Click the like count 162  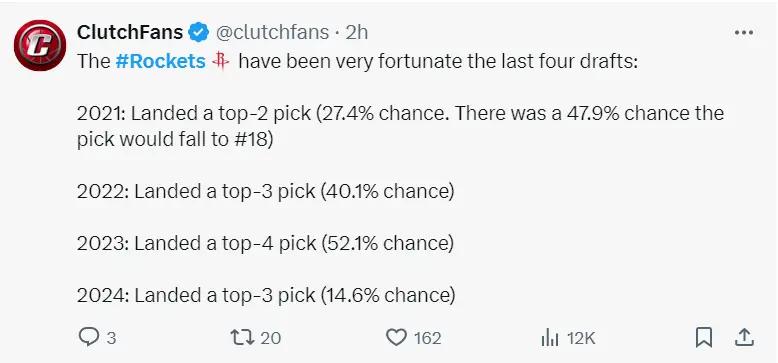[x=427, y=338]
